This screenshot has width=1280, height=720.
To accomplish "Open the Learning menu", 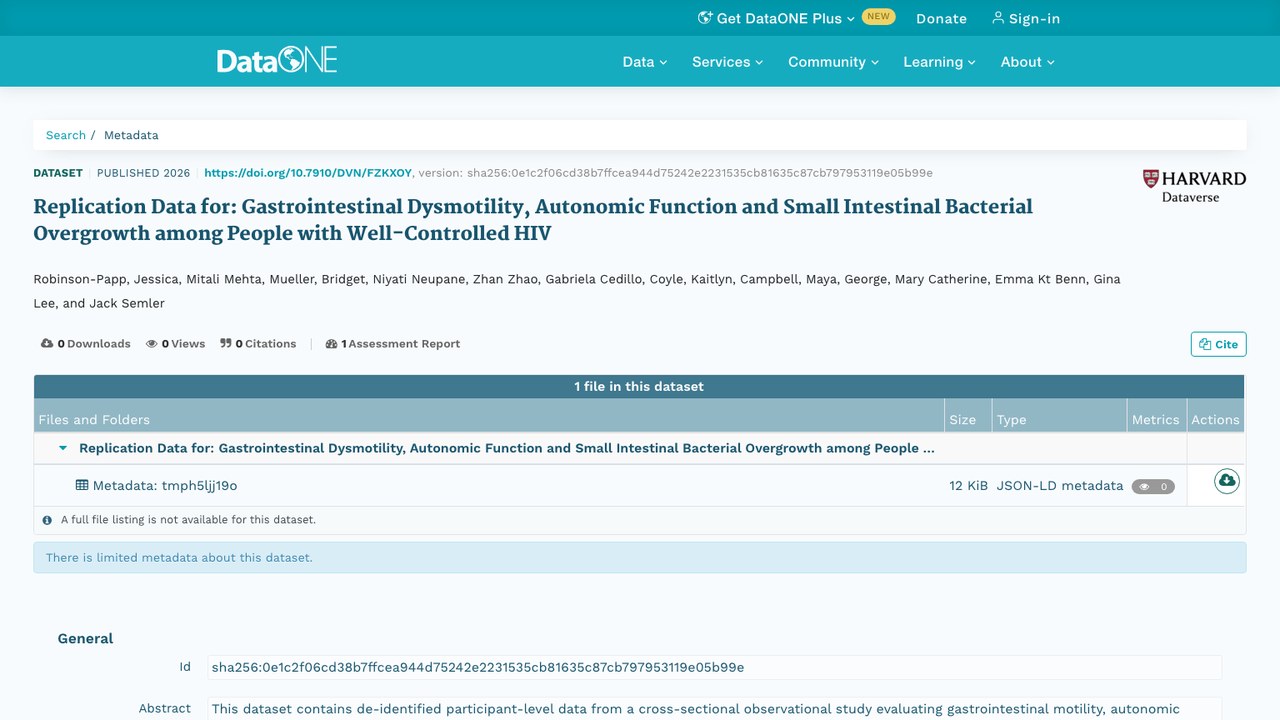I will (939, 62).
